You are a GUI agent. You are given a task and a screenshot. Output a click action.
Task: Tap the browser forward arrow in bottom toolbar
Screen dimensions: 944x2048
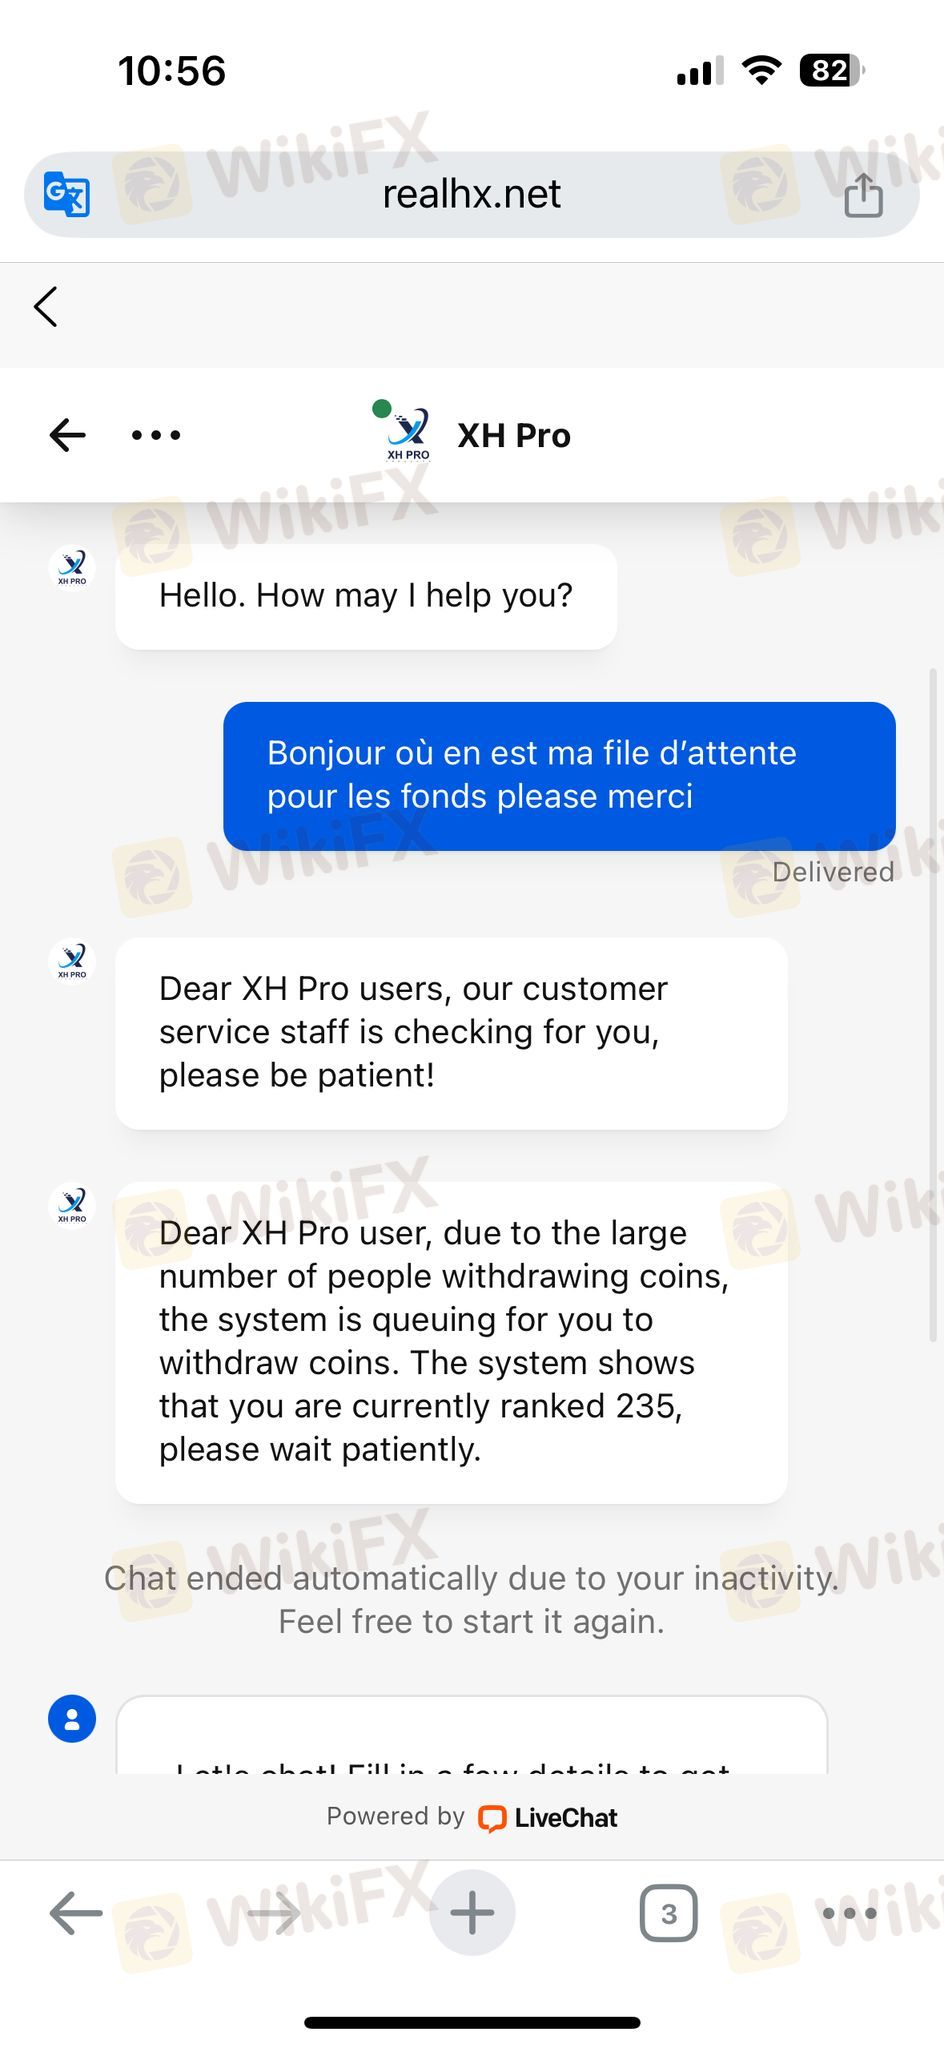pyautogui.click(x=273, y=1913)
